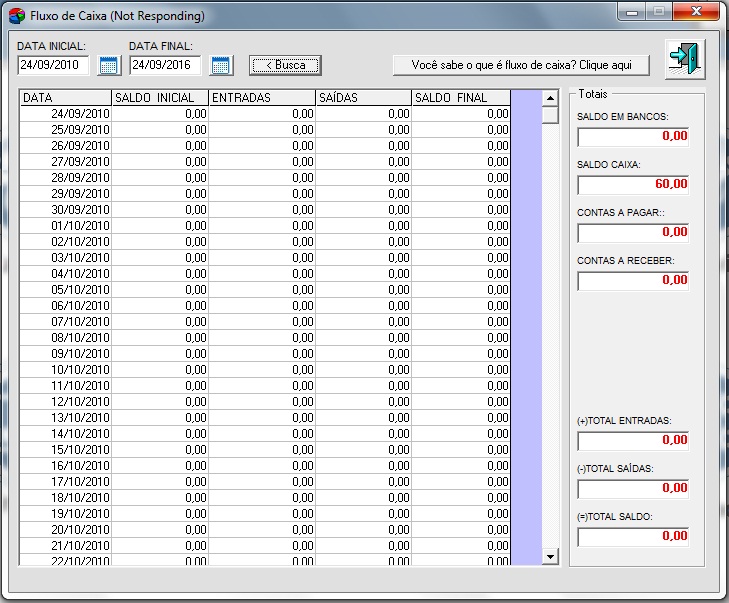The width and height of the screenshot is (729, 603).
Task: Click the SALDO FINAL column header
Action: click(461, 98)
